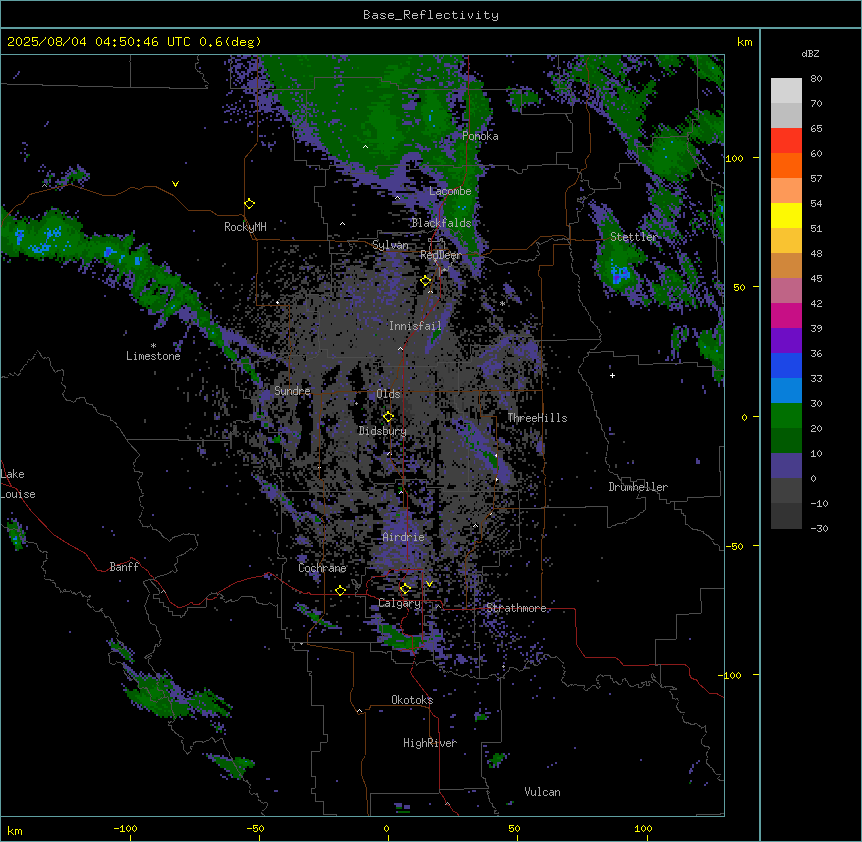
Task: Click the Calgary city label
Action: click(x=400, y=603)
